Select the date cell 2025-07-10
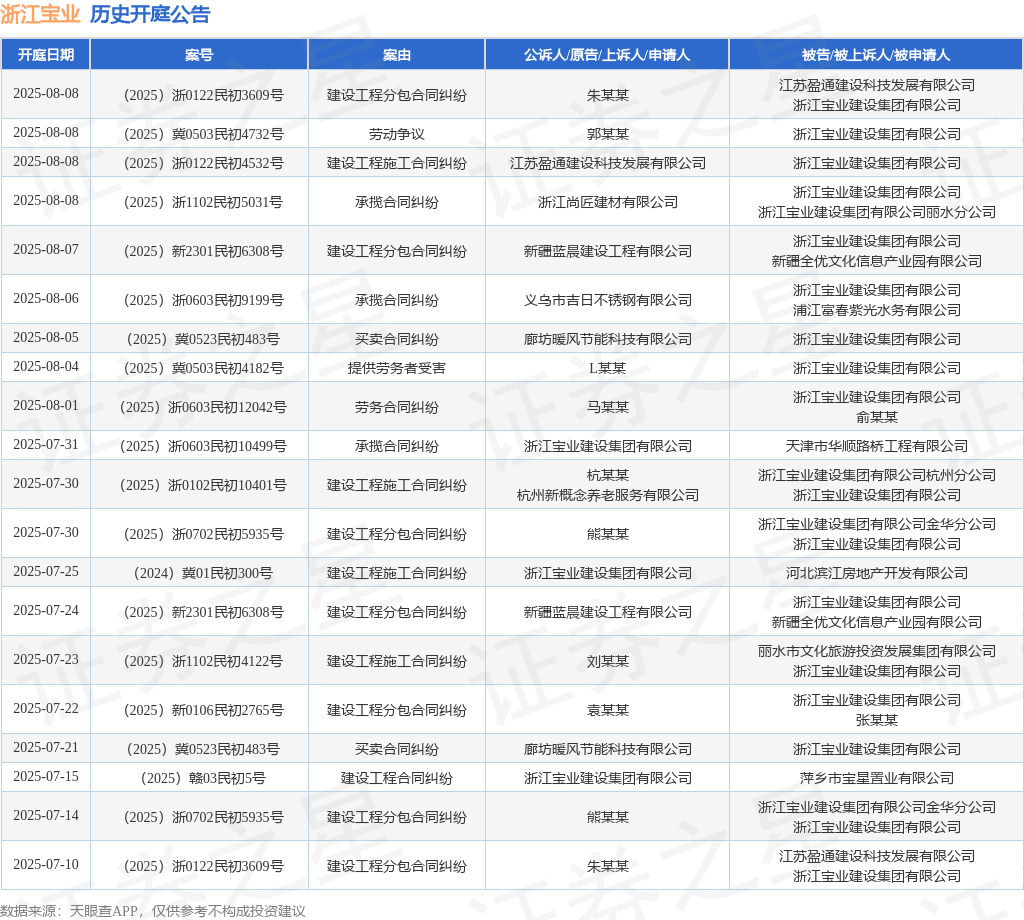Image resolution: width=1024 pixels, height=920 pixels. click(x=46, y=864)
